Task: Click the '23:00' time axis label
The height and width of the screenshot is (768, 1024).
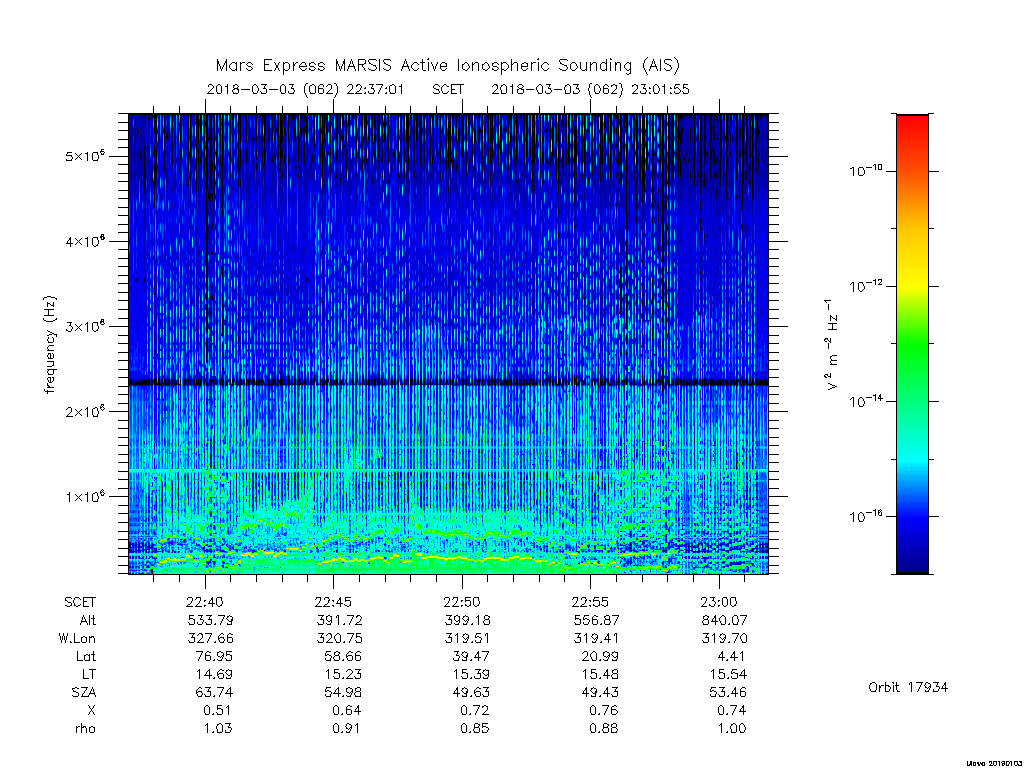Action: [719, 601]
